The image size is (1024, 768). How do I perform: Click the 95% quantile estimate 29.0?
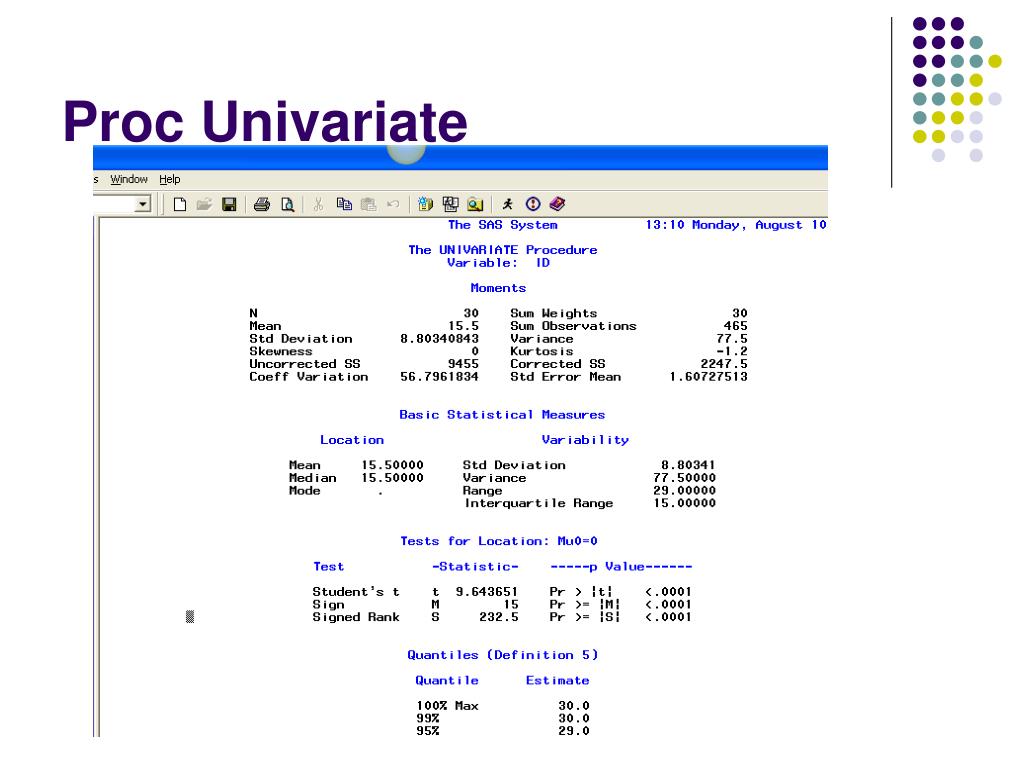(574, 731)
